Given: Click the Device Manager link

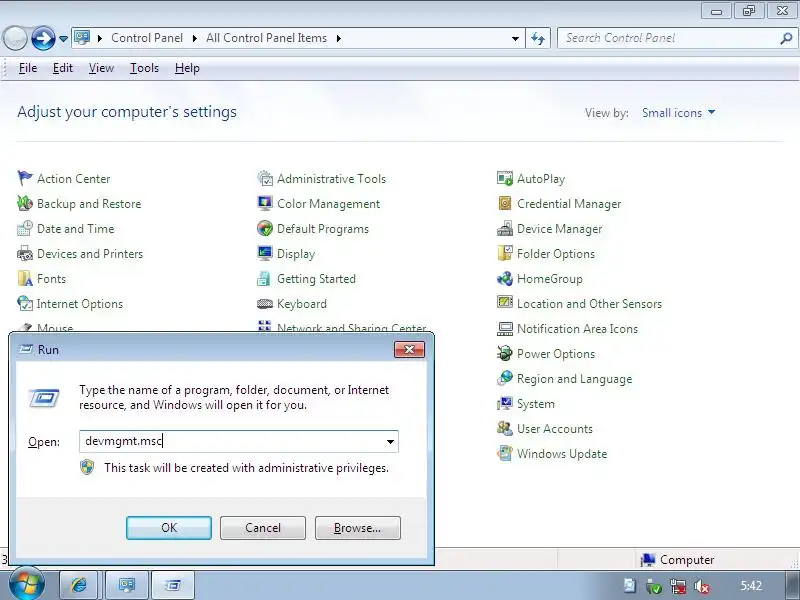Looking at the screenshot, I should (x=560, y=229).
